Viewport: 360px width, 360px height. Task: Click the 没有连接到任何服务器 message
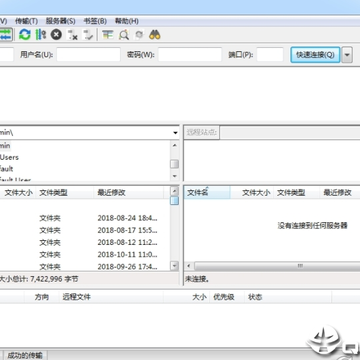click(x=312, y=226)
